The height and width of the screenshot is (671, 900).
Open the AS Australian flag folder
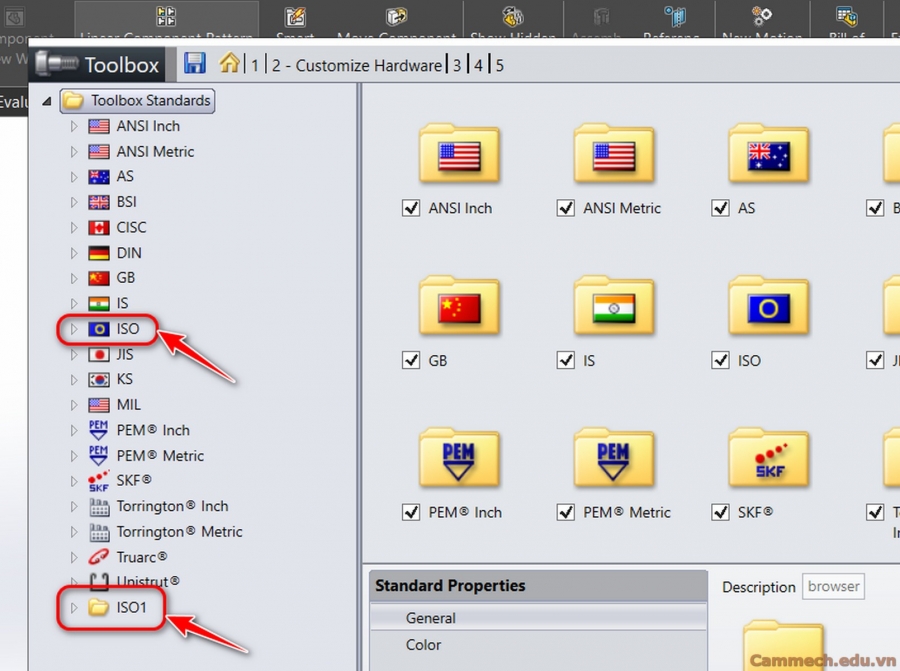tap(769, 155)
